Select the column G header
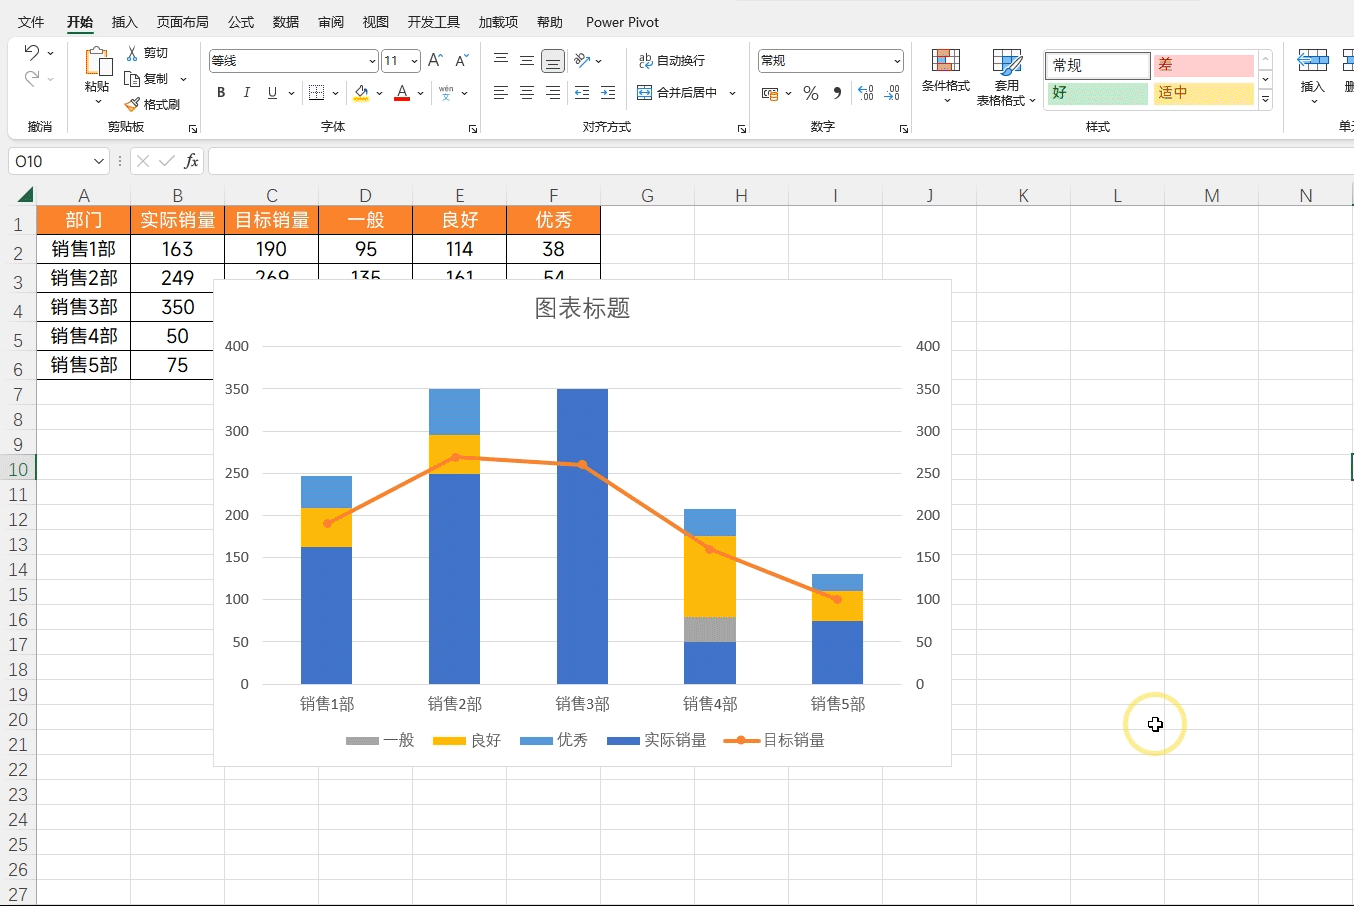 coord(648,196)
